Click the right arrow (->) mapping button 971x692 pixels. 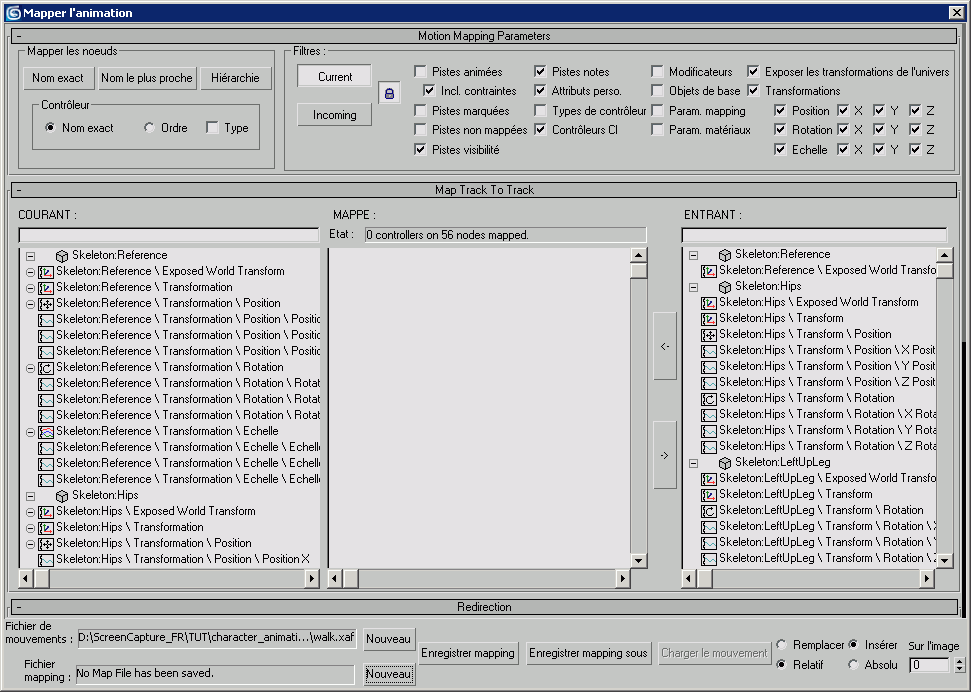tap(664, 455)
